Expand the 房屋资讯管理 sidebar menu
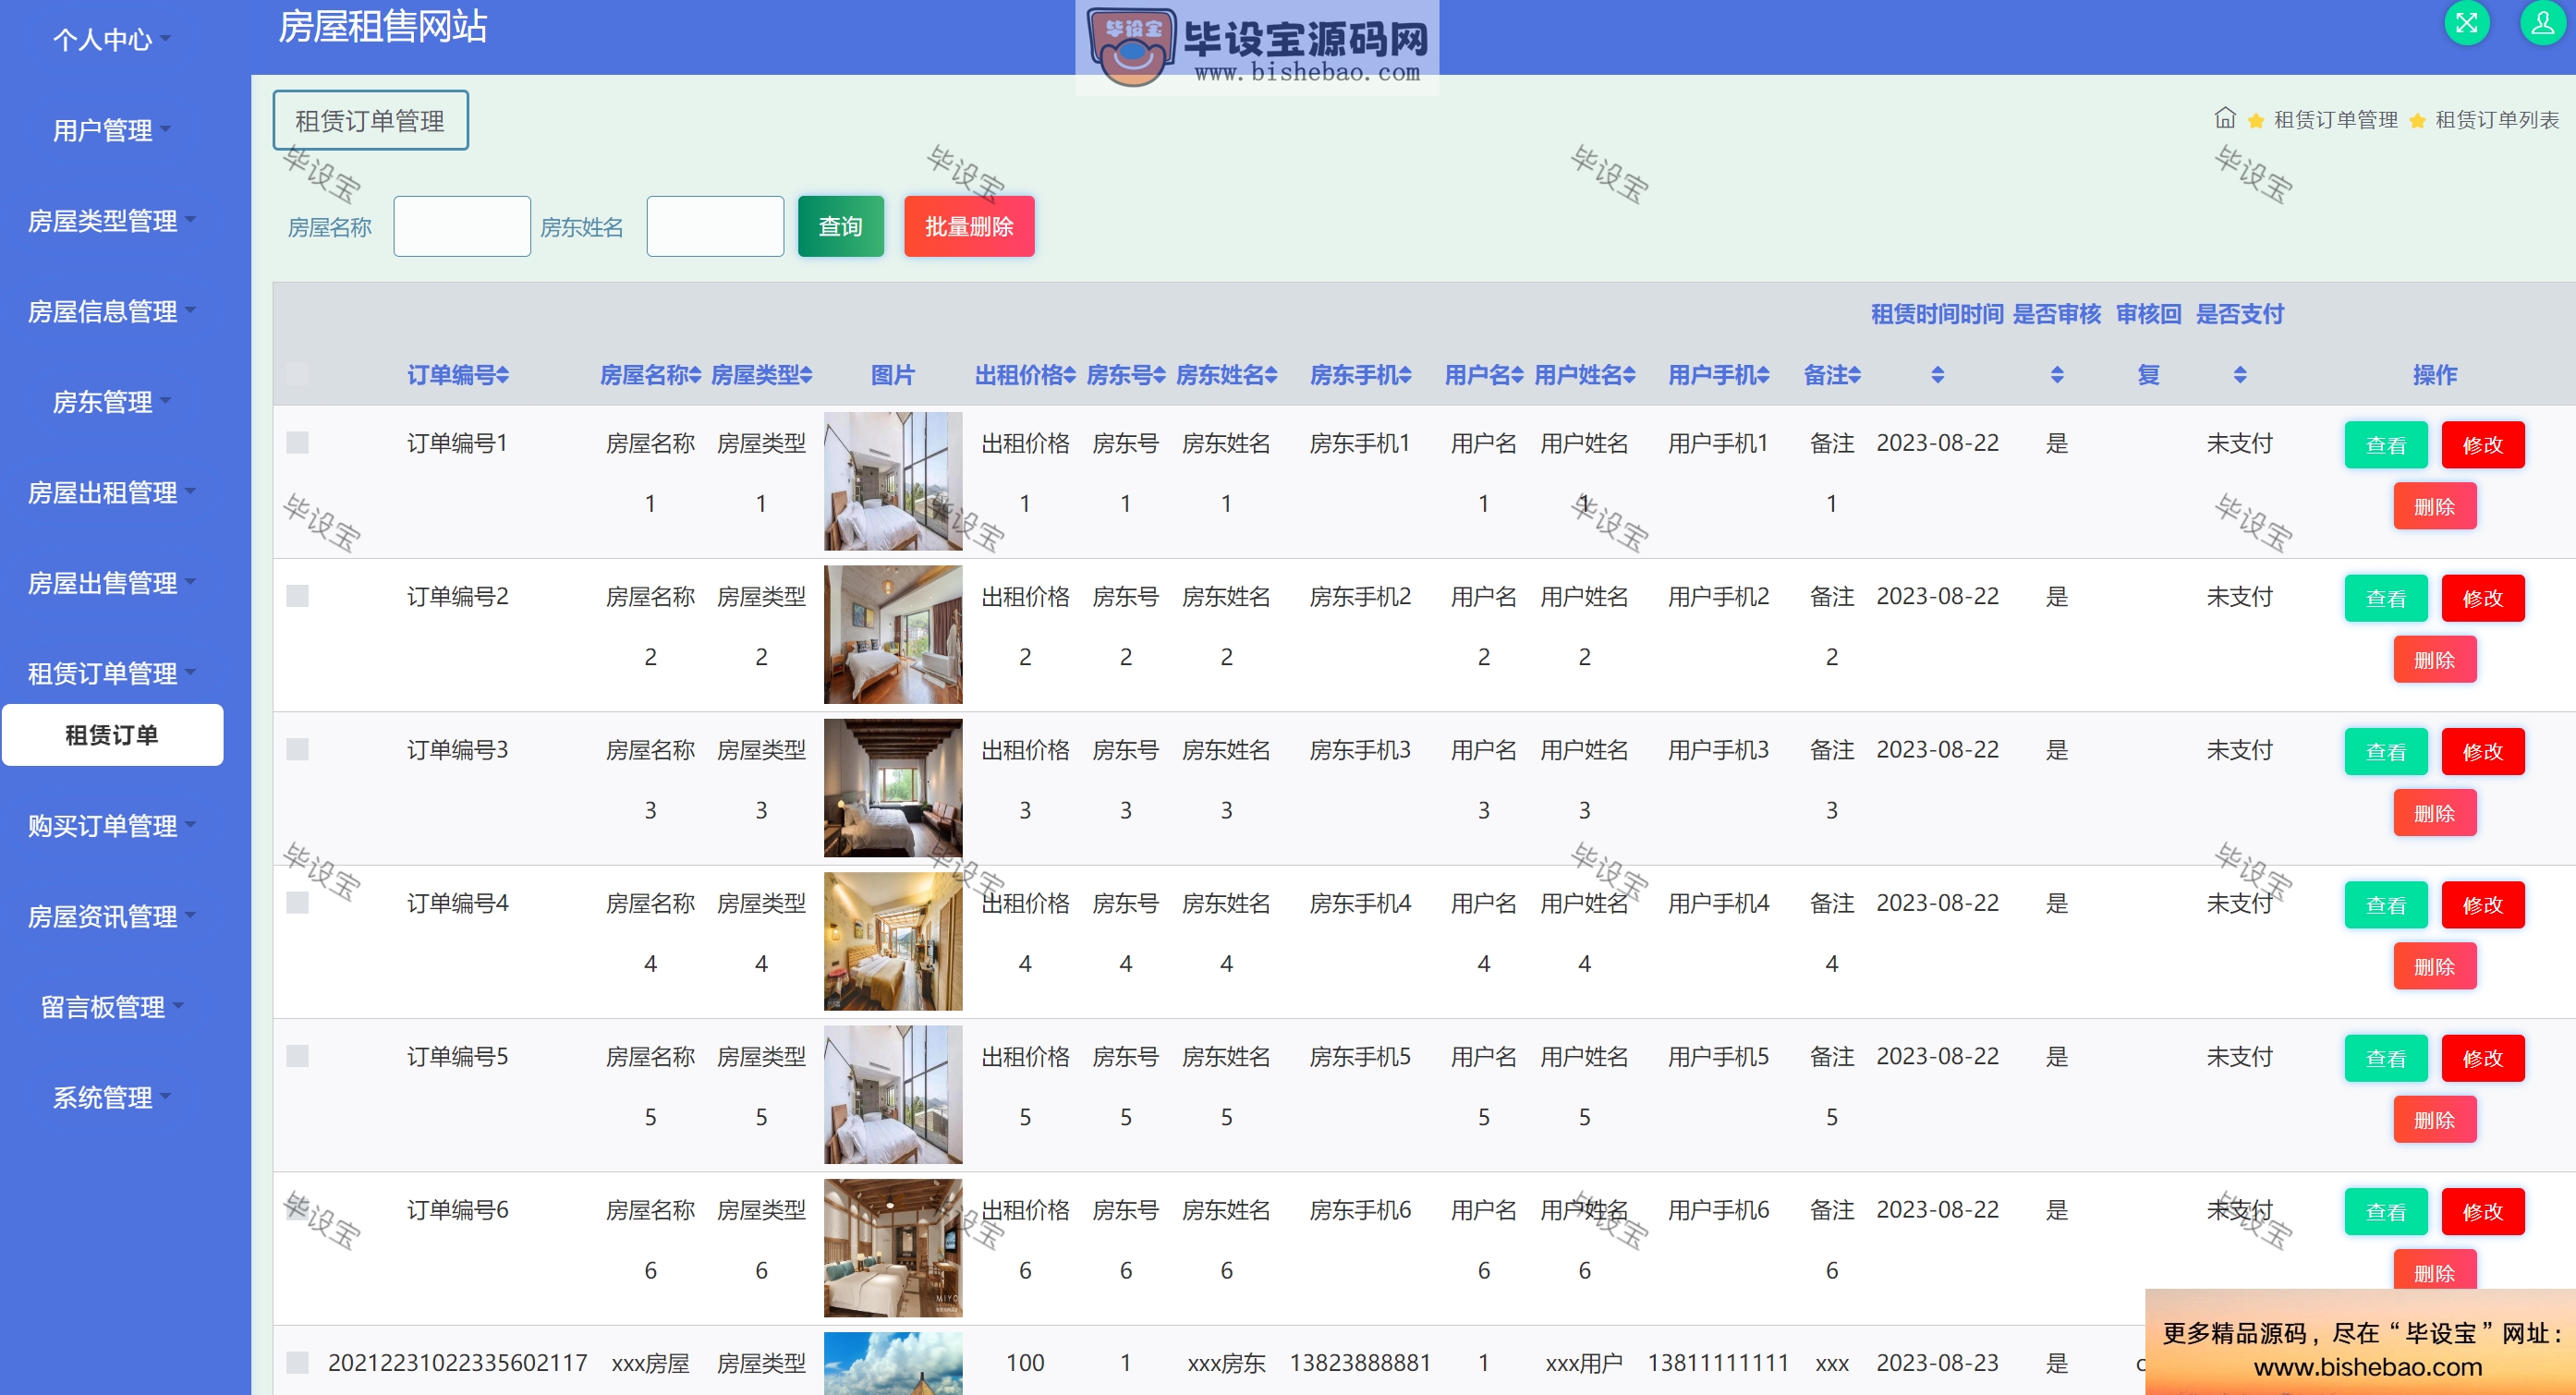The height and width of the screenshot is (1395, 2576). coord(111,916)
